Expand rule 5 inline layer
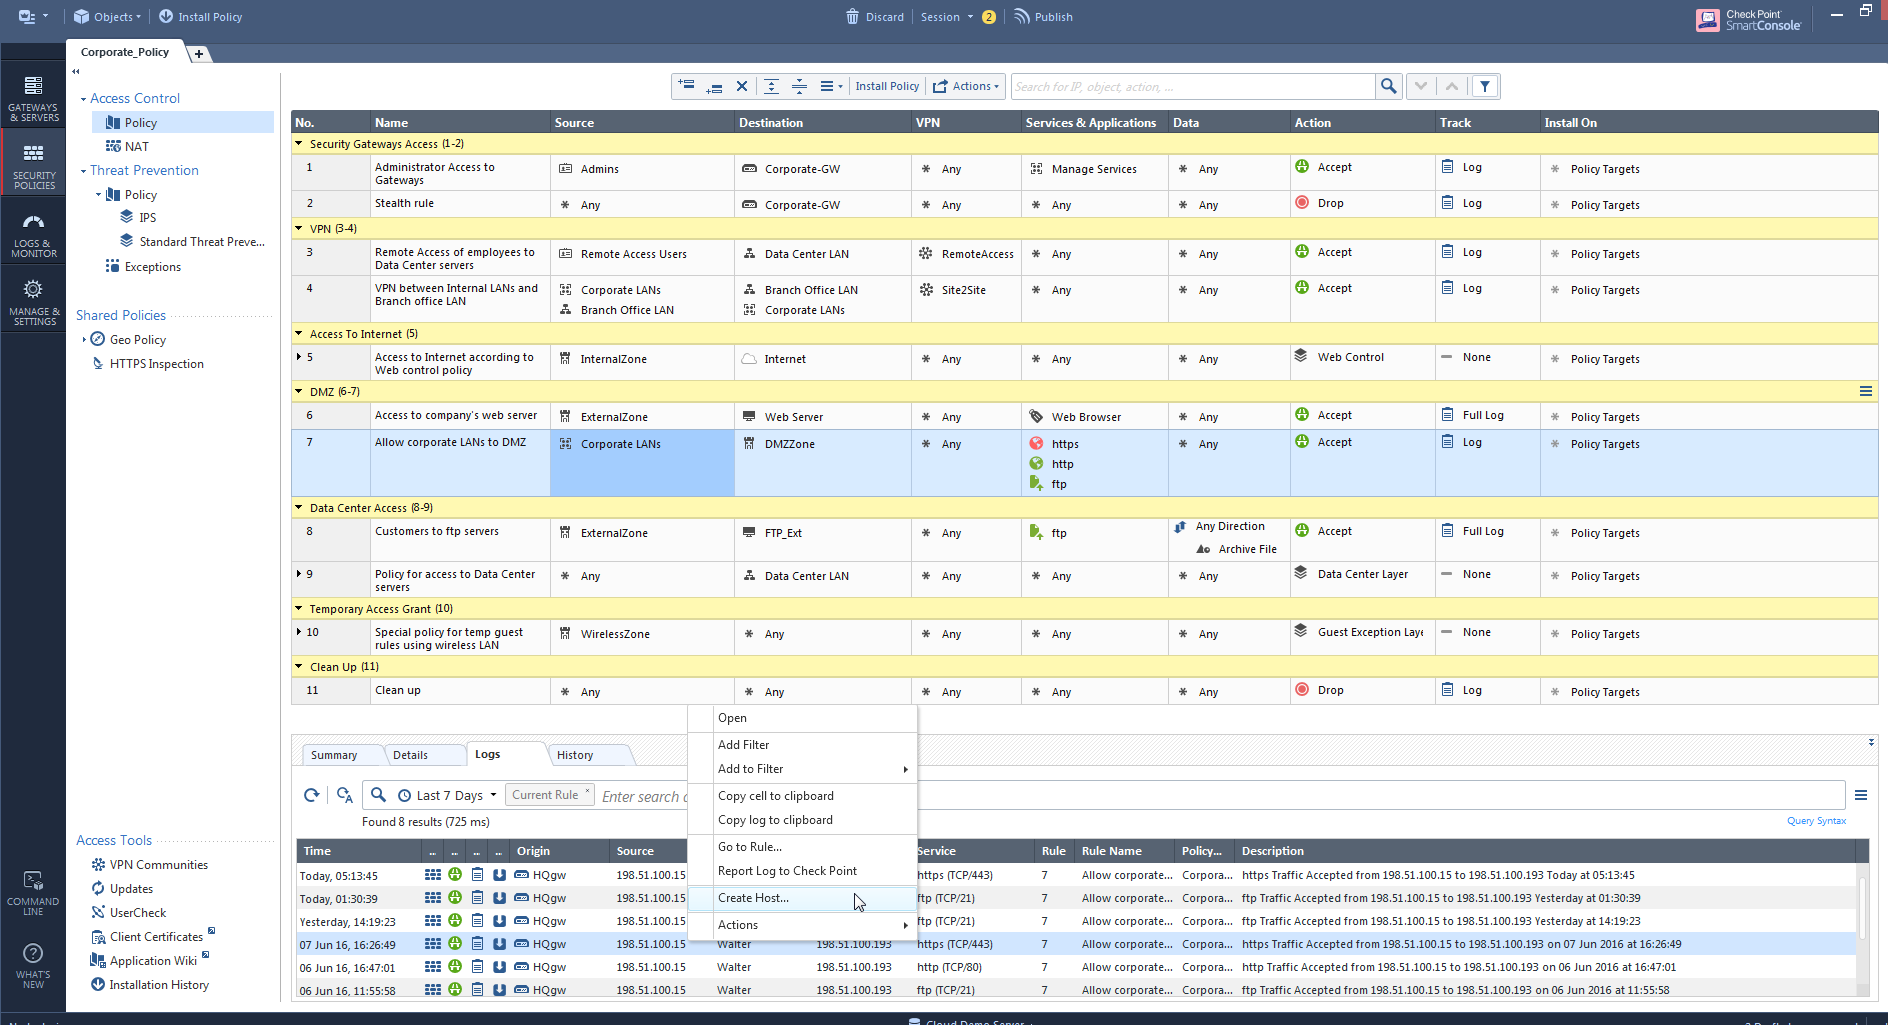 click(299, 356)
